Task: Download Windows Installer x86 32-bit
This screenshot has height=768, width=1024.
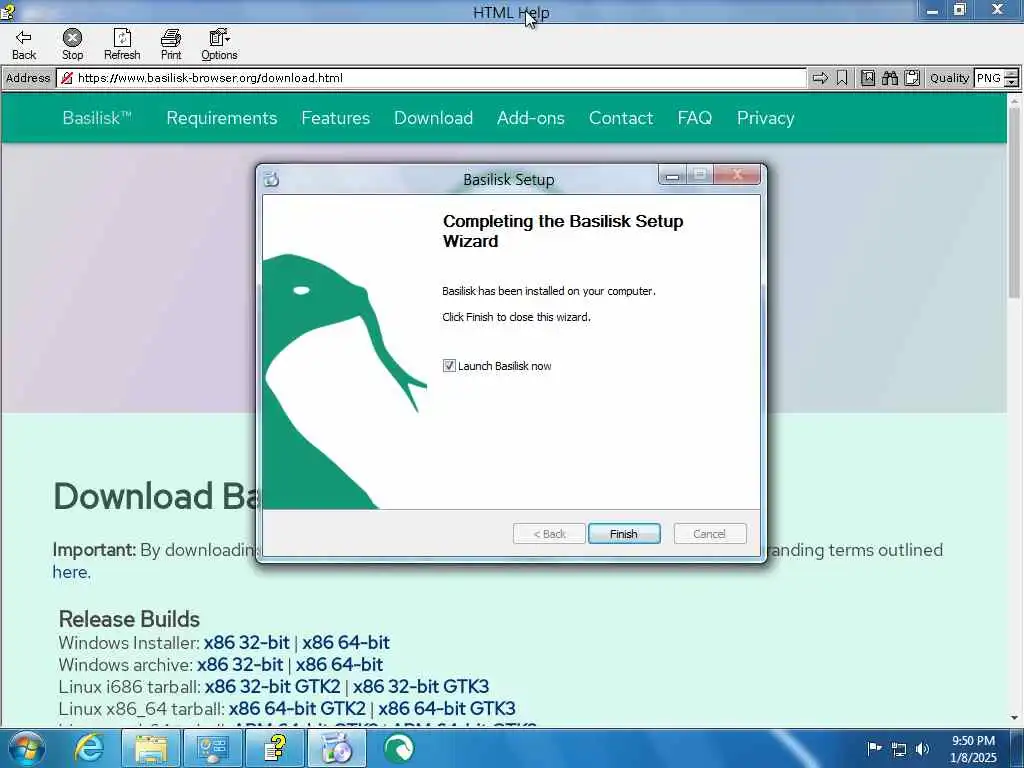Action: (247, 643)
